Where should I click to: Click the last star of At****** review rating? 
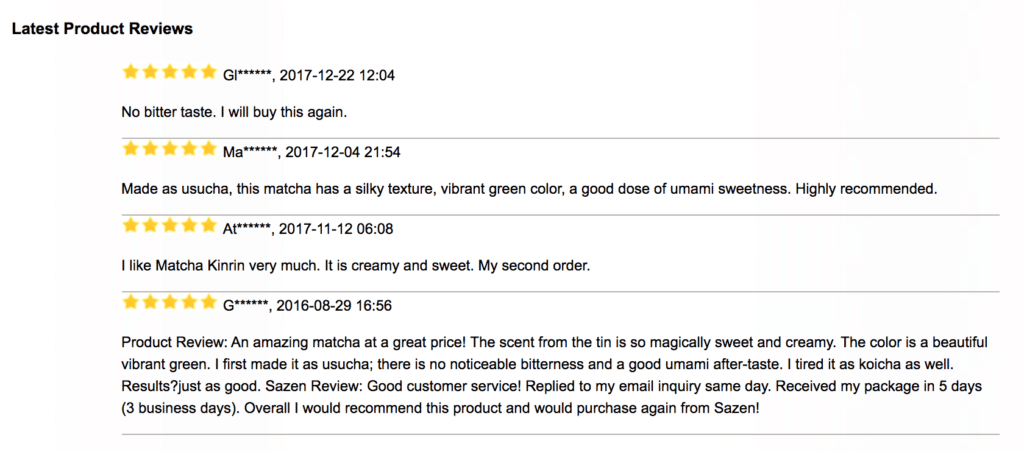208,225
